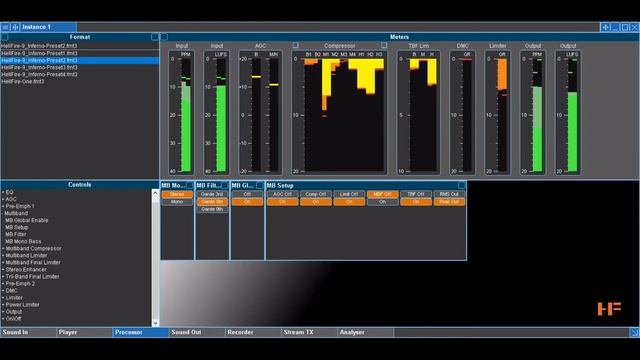Click the square icon left of Format header

(x=4, y=37)
